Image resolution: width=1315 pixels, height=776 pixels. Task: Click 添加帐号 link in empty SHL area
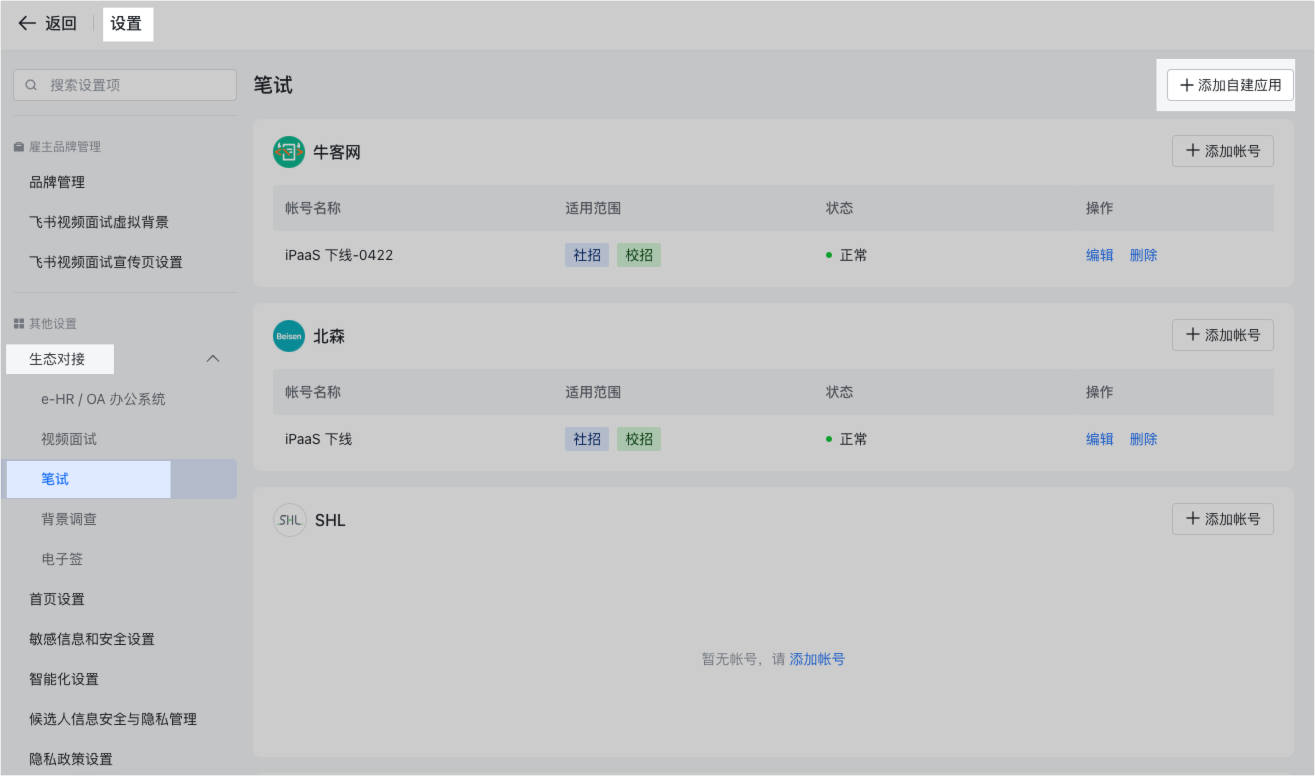817,659
